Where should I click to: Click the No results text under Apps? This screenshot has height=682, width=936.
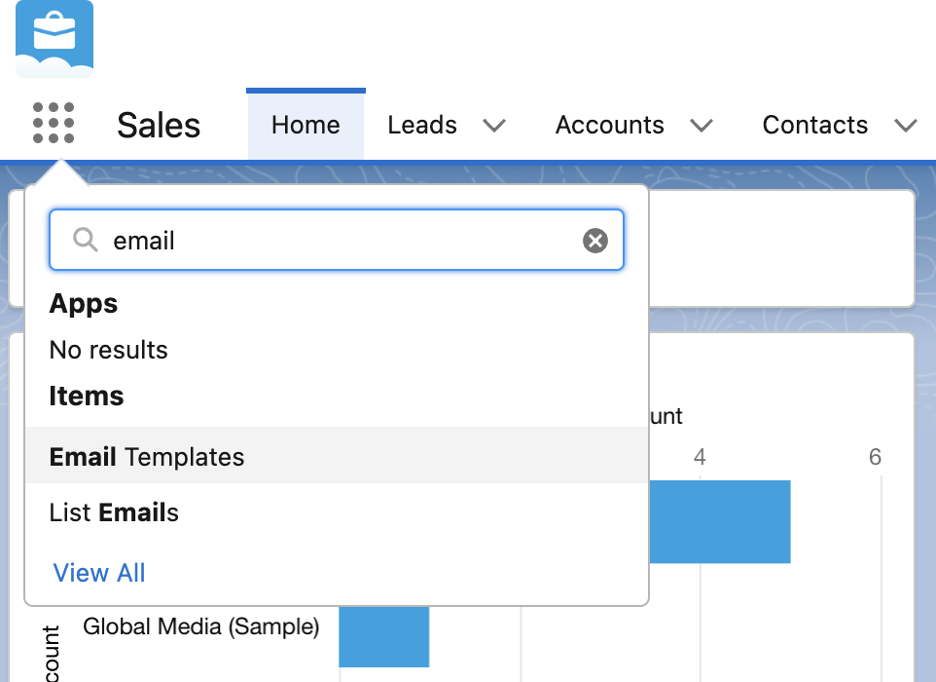(x=109, y=350)
